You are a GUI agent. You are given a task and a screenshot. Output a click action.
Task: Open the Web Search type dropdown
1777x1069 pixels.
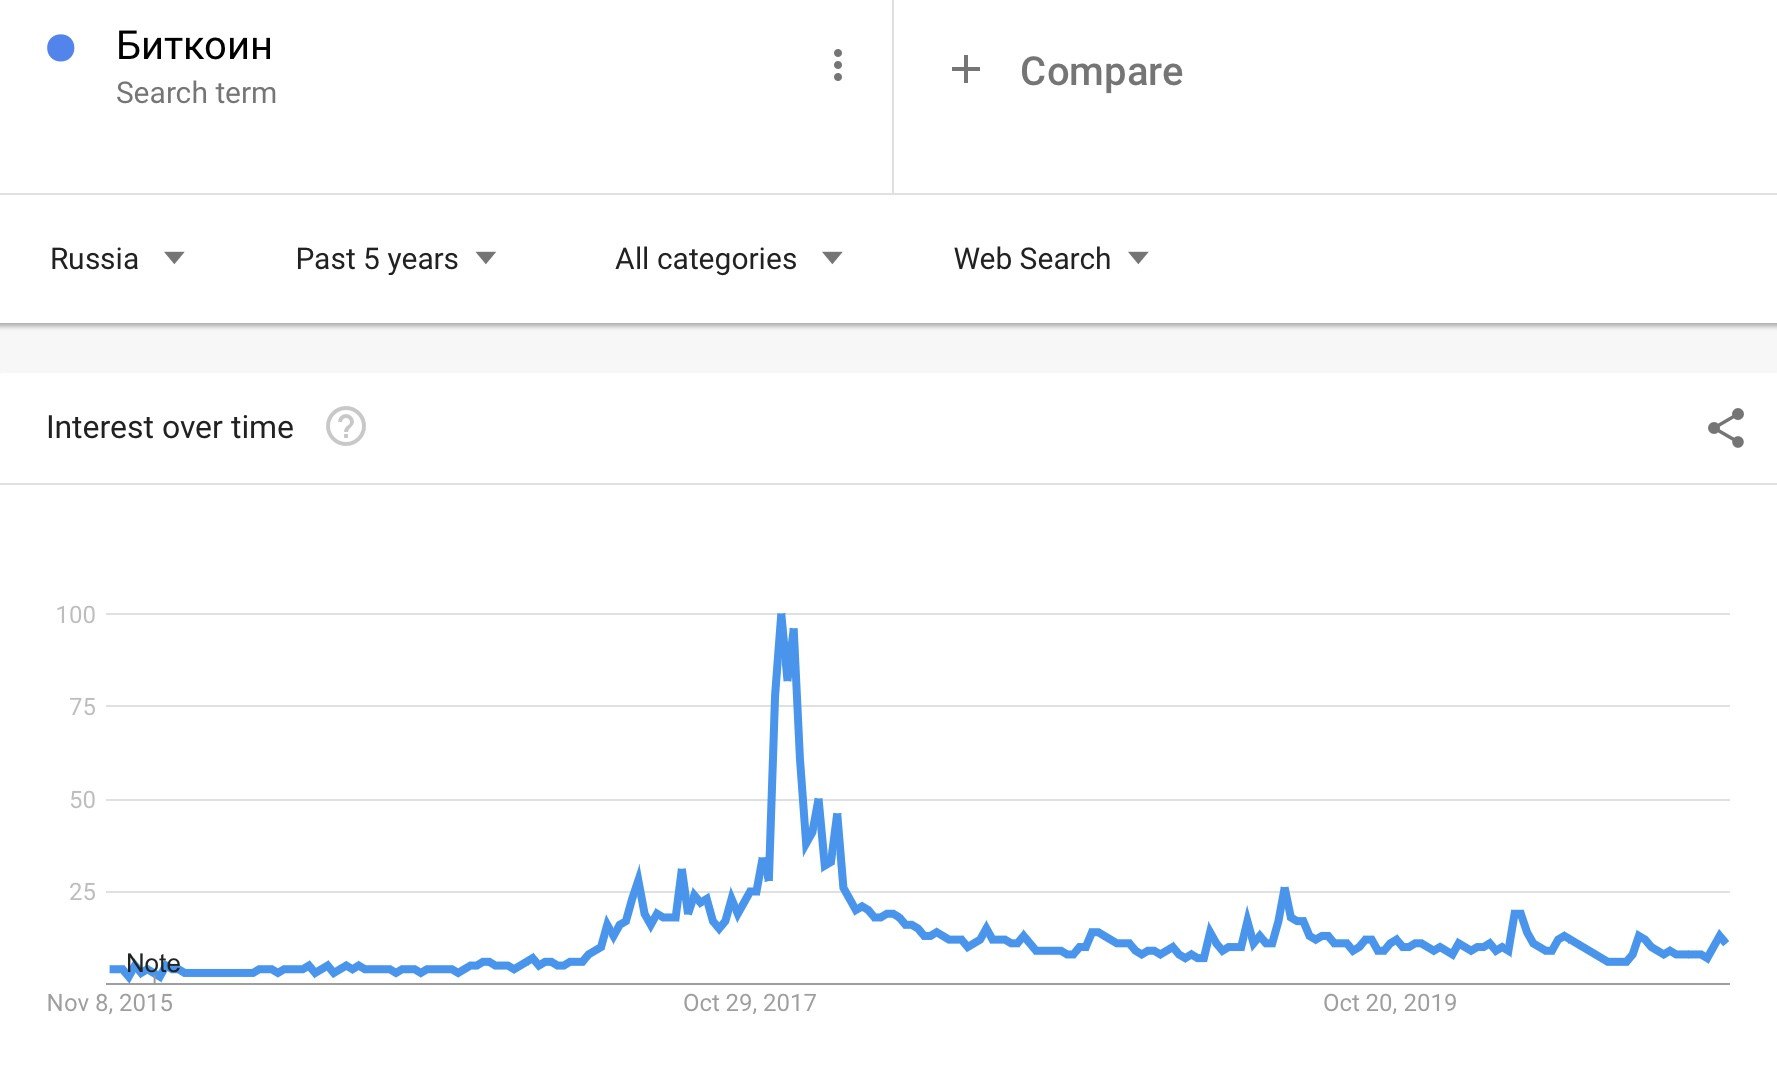click(1050, 259)
